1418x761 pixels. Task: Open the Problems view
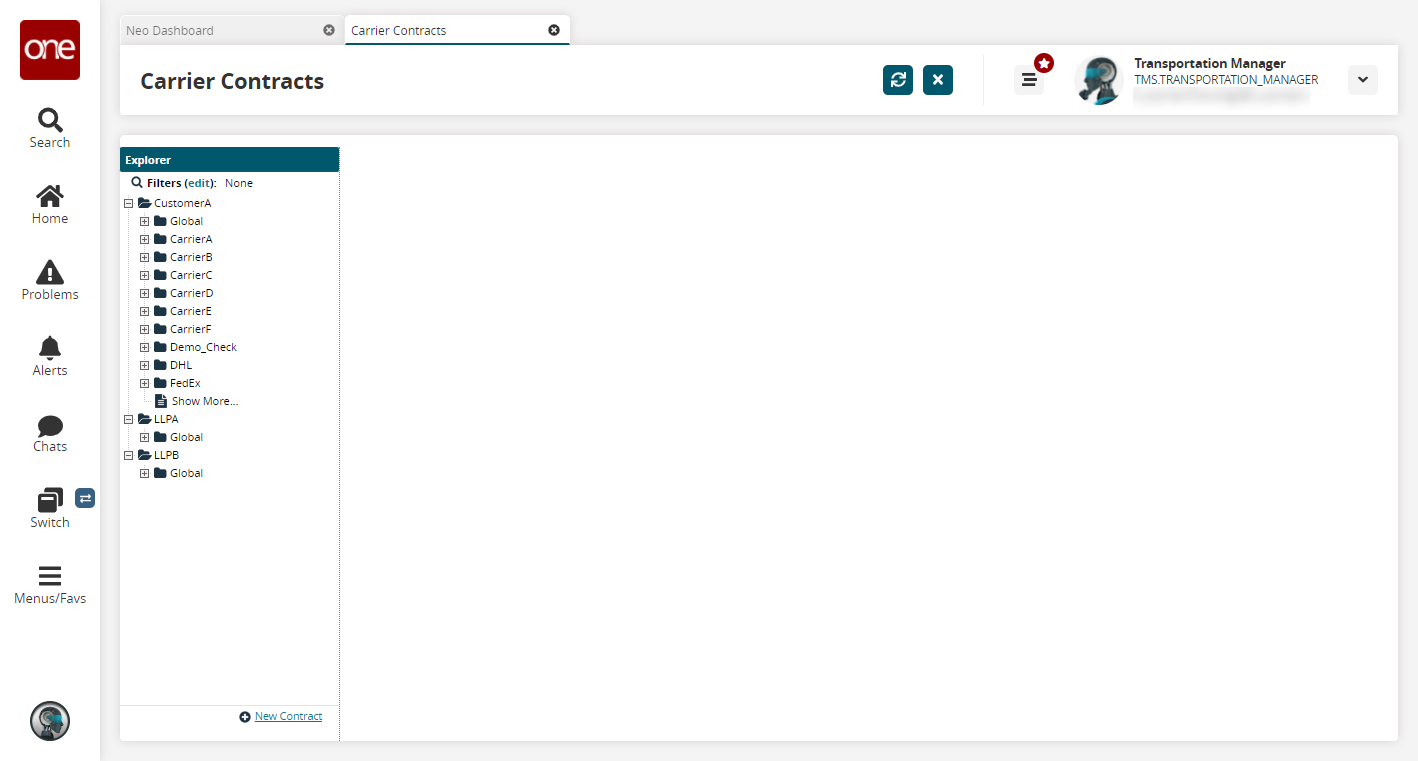tap(50, 280)
